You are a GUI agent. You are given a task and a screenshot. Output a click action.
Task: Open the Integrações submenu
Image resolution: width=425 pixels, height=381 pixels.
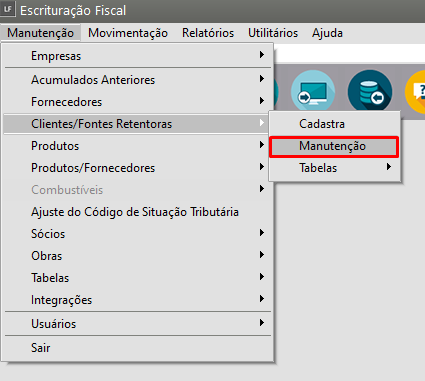click(138, 300)
